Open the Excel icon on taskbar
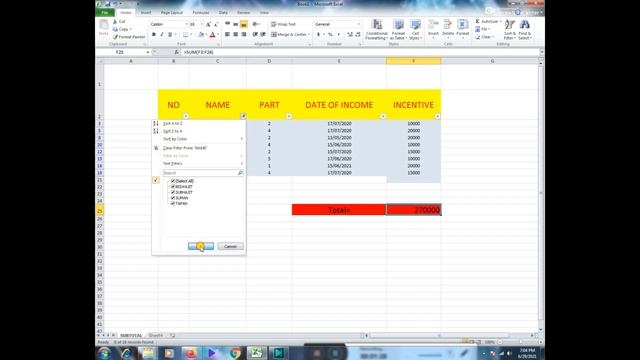 click(x=256, y=353)
